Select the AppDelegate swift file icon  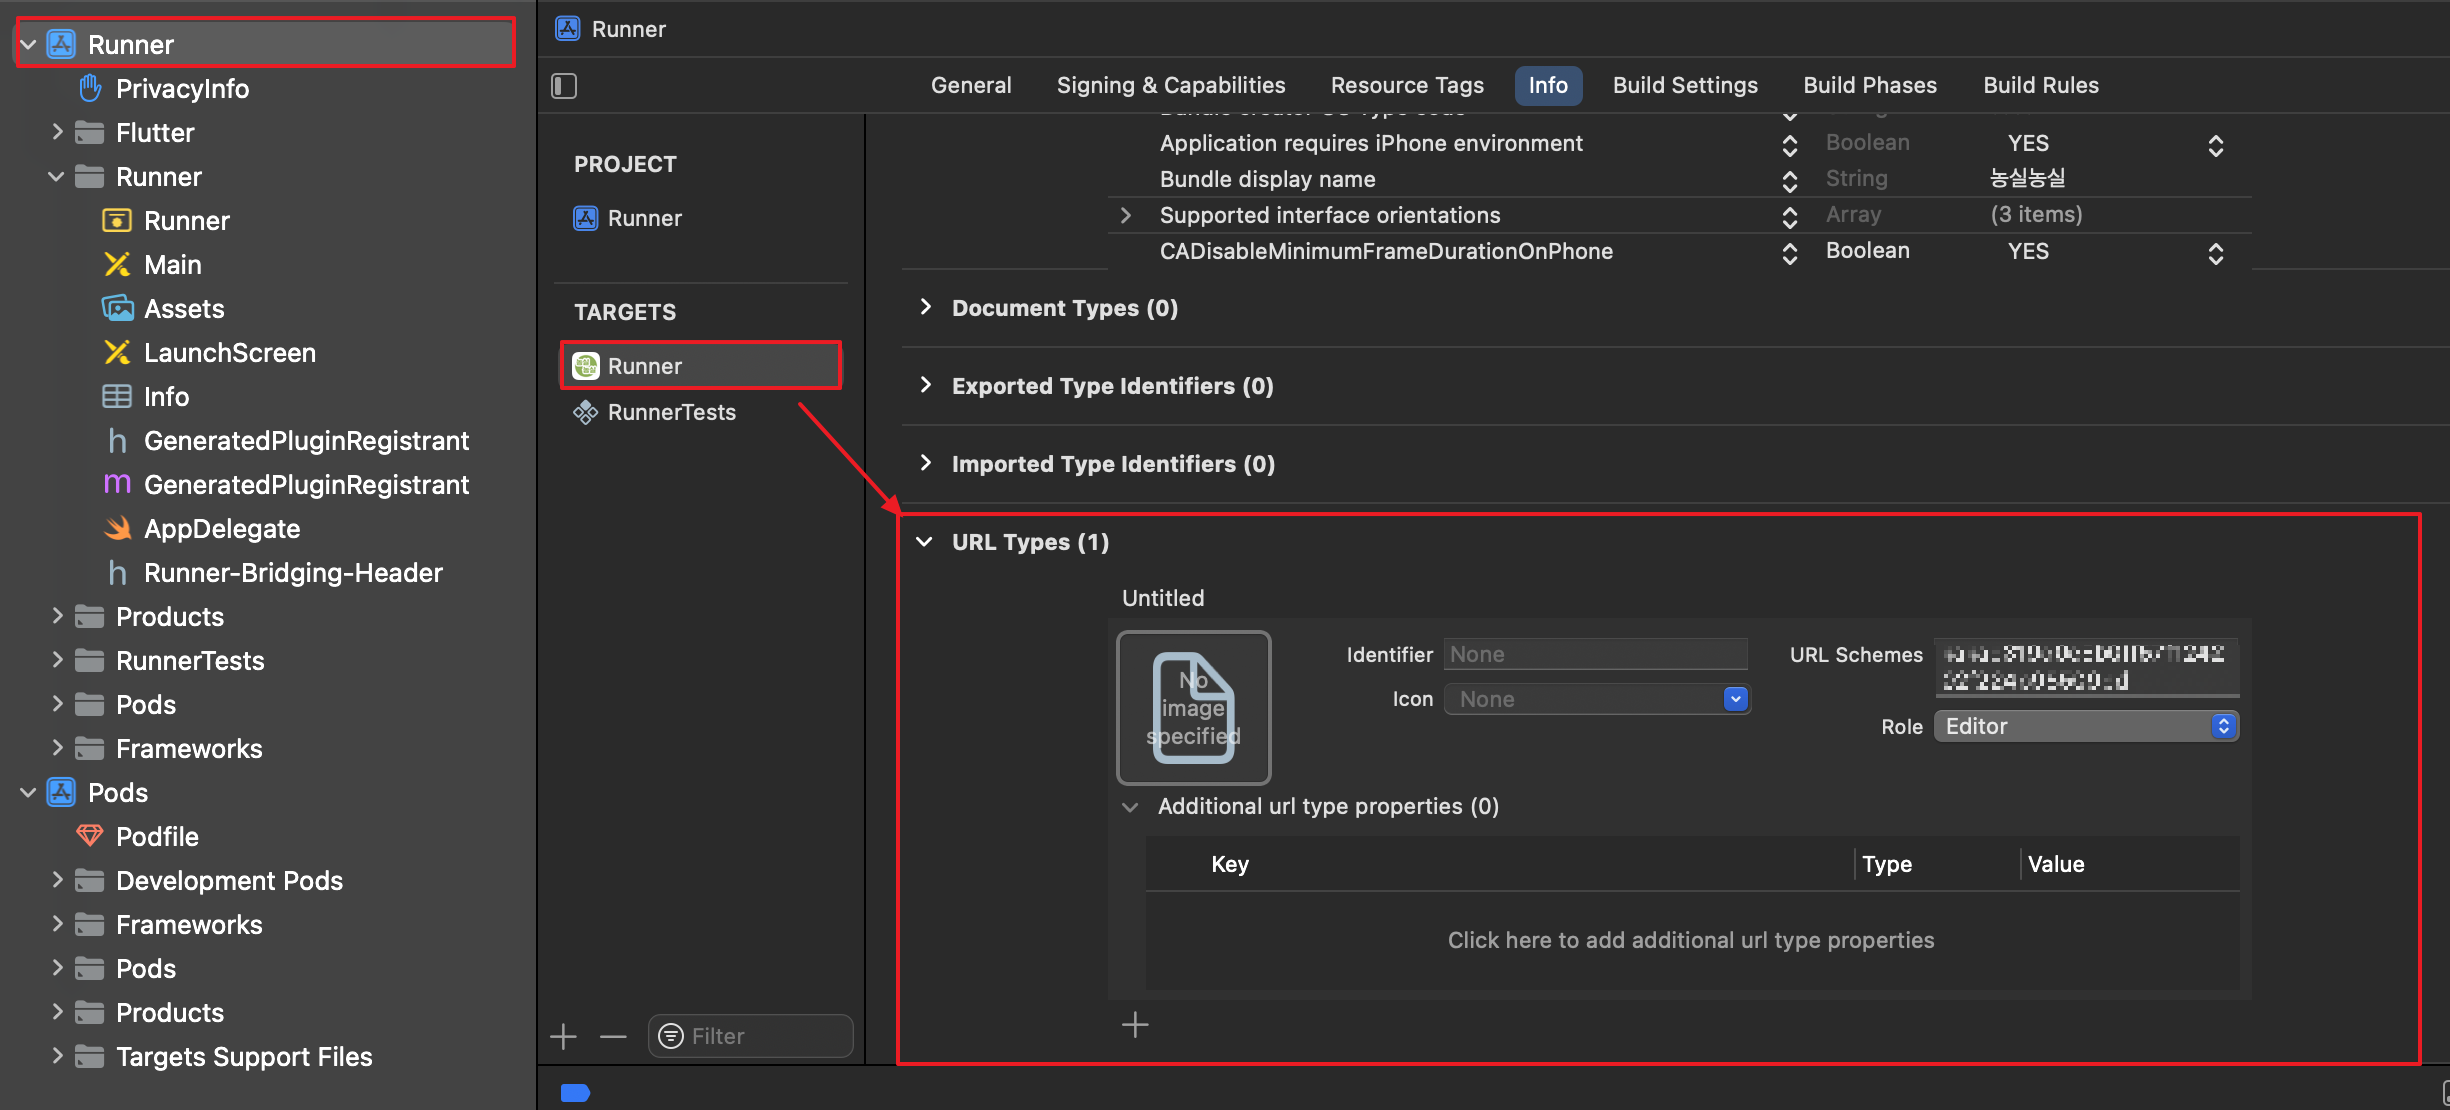tap(118, 528)
